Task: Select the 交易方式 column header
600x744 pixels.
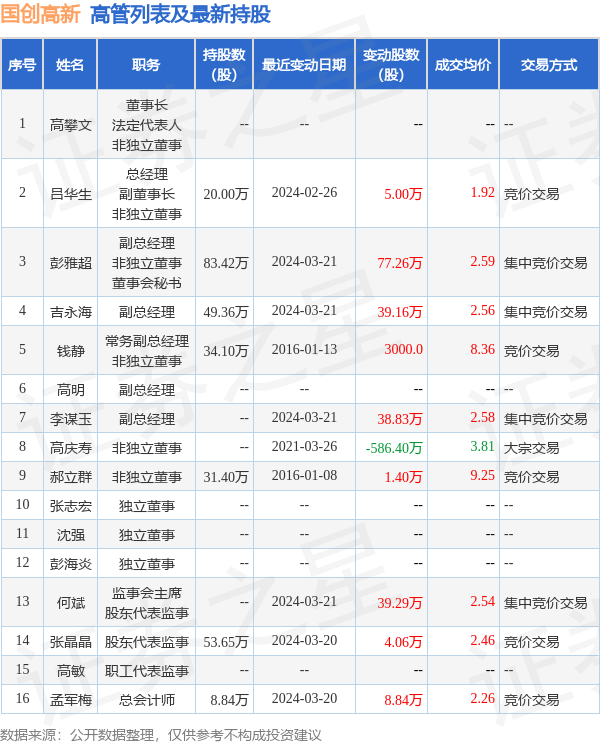Action: click(x=549, y=65)
